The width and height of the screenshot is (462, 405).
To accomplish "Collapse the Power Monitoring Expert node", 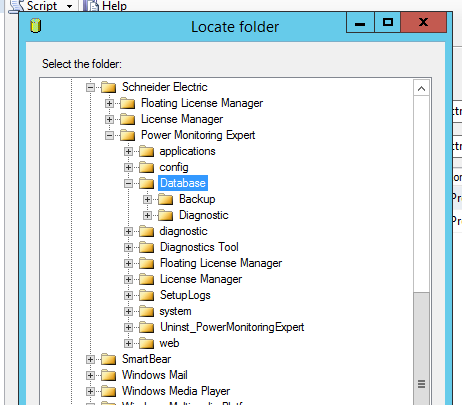I will pos(109,135).
